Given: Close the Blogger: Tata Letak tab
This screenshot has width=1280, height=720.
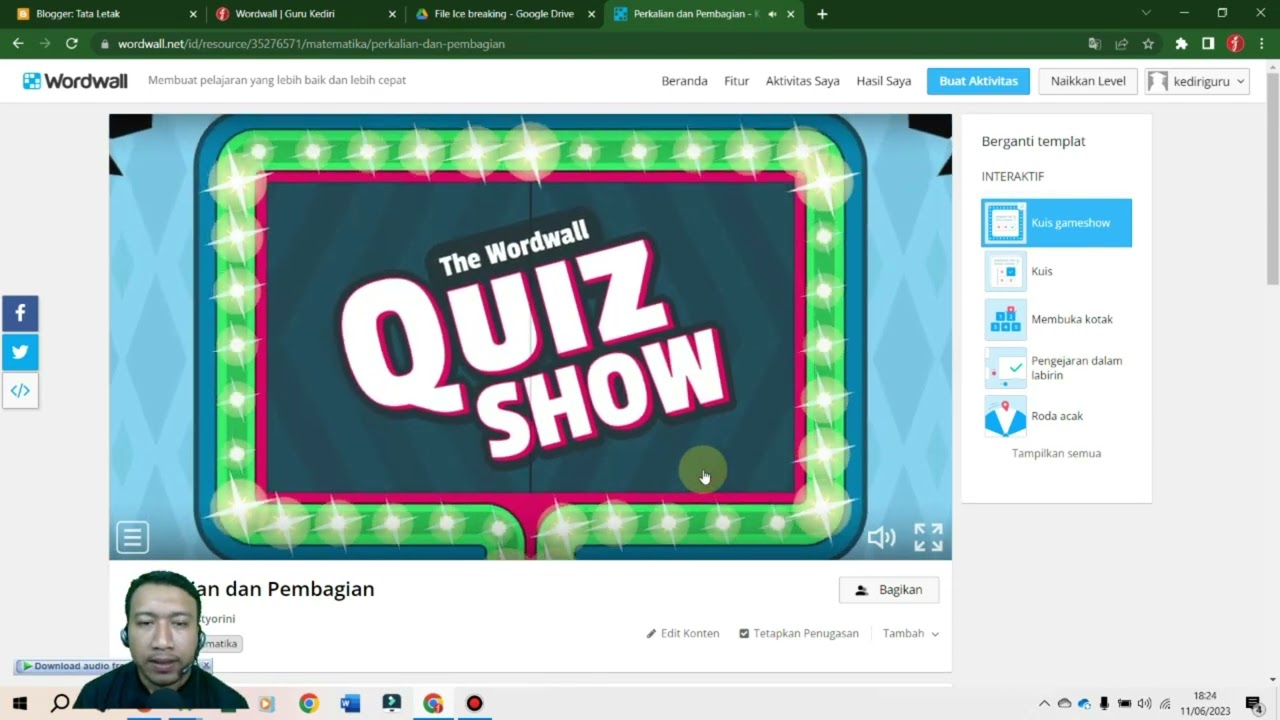Looking at the screenshot, I should [193, 14].
